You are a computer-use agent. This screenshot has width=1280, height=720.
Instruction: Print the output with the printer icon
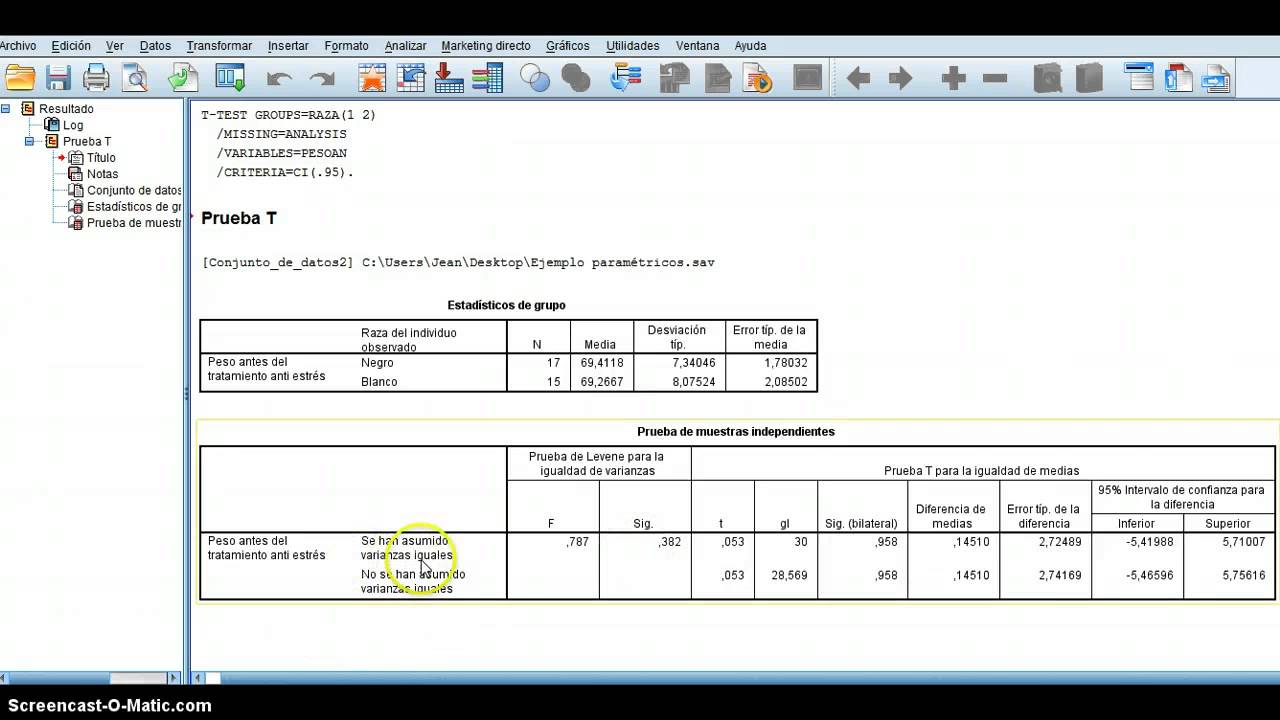[96, 77]
